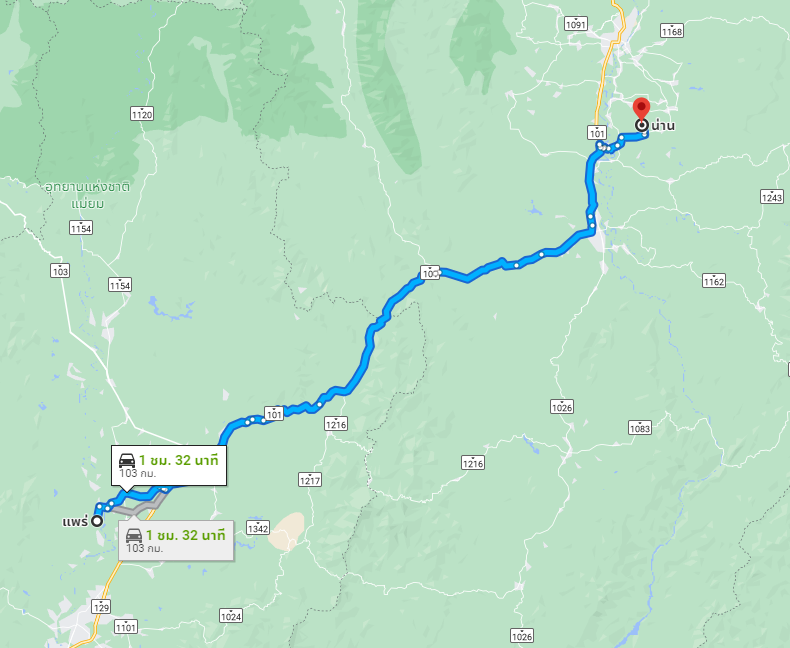Click the highway 1120 road shield
Viewport: 790px width, 648px height.
click(142, 114)
